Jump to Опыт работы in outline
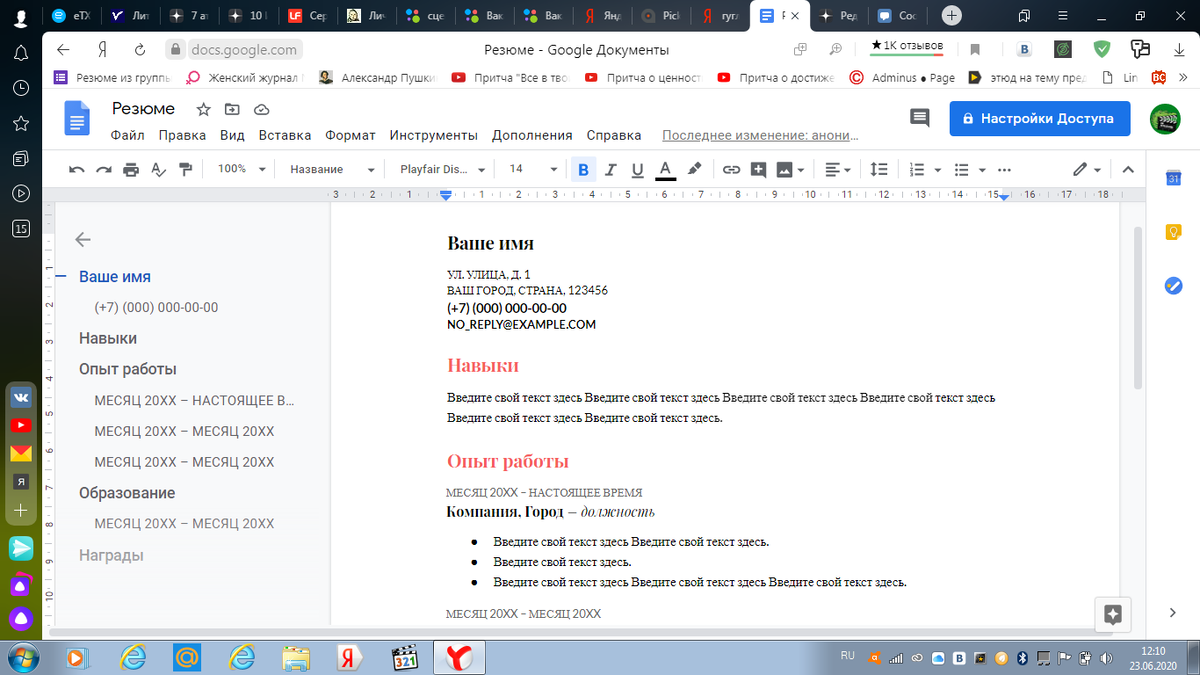The image size is (1200, 675). [x=128, y=369]
